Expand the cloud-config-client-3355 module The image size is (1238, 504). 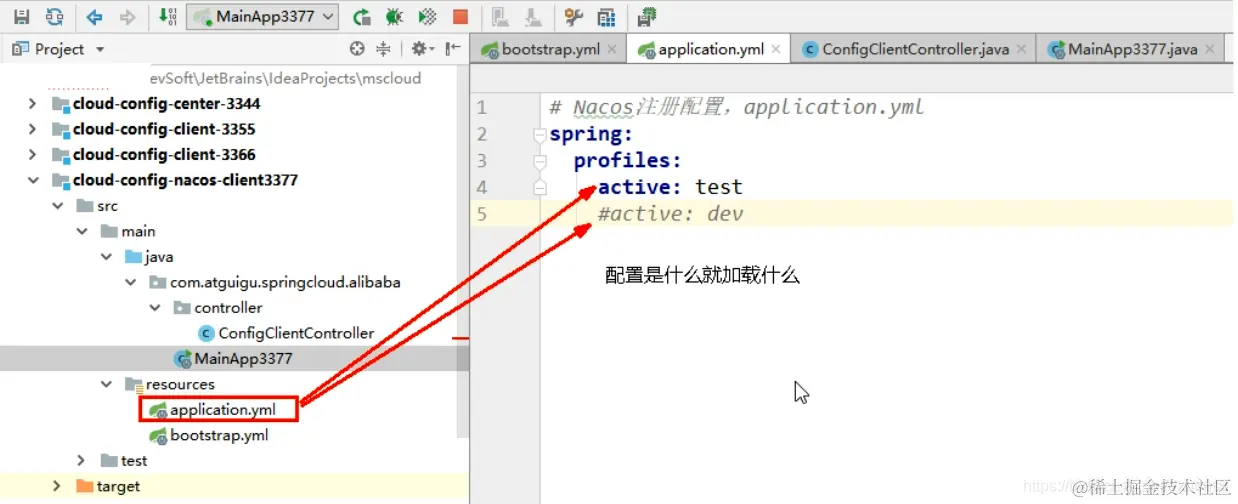[33, 129]
